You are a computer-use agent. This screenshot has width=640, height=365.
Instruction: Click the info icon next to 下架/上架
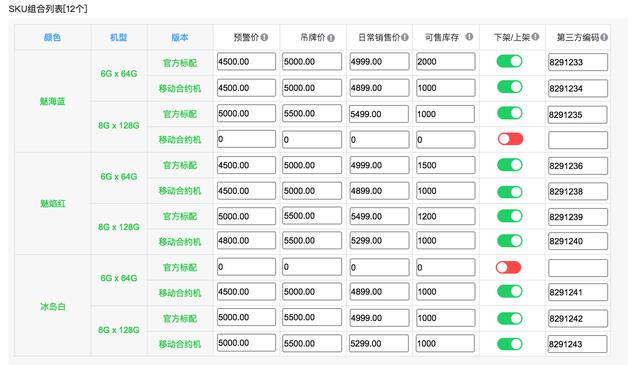(x=536, y=37)
